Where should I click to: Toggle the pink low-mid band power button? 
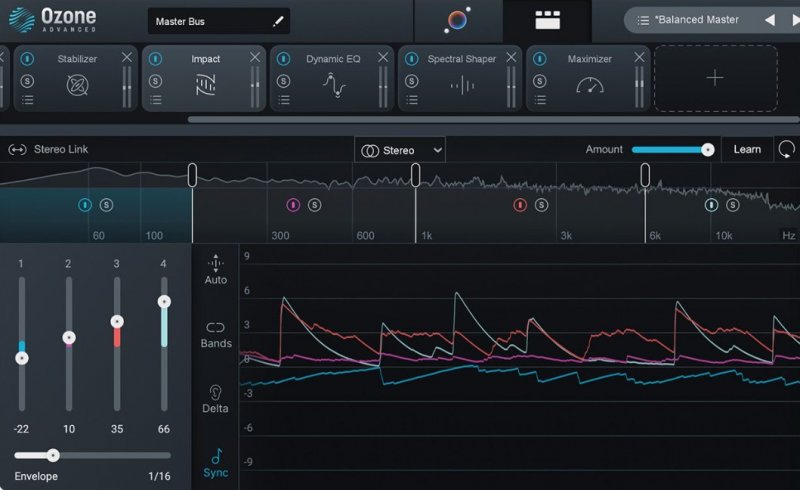click(x=293, y=205)
